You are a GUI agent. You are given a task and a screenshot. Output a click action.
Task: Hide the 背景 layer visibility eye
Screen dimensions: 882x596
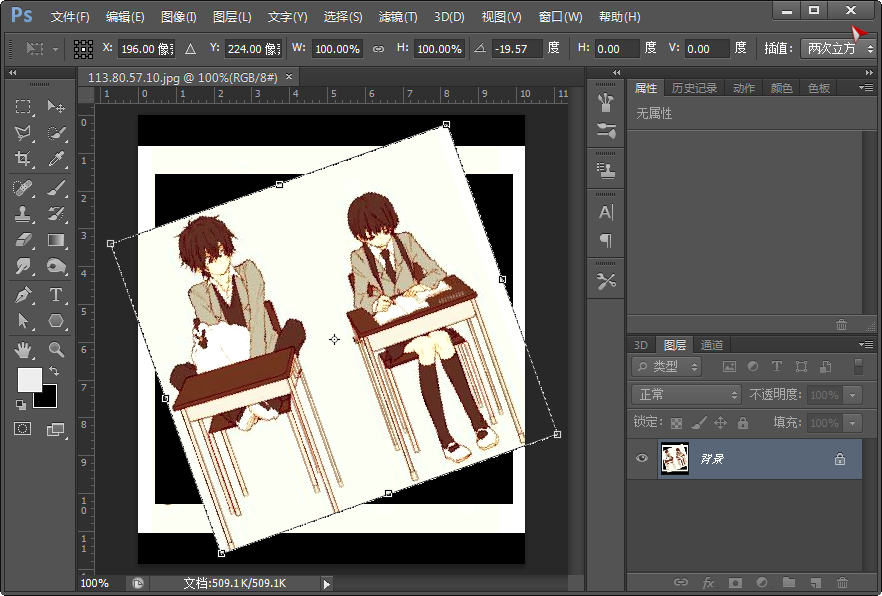coord(642,458)
